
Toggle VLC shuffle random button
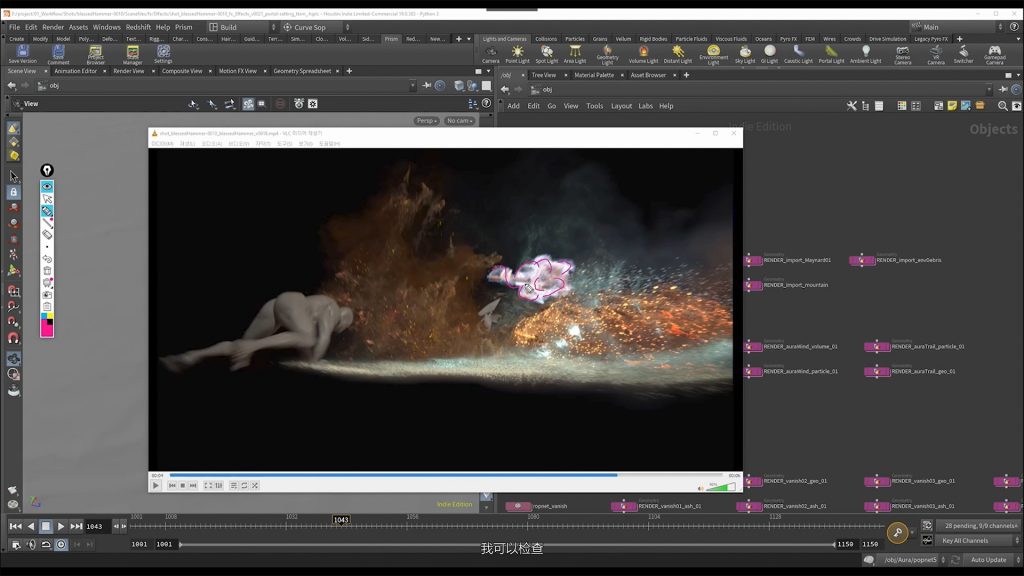255,485
